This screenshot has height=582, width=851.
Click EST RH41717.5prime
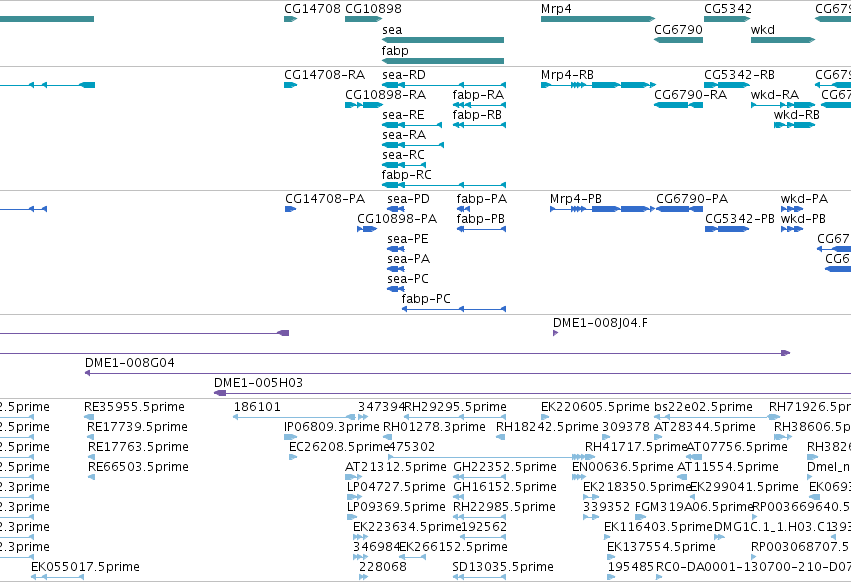click(x=636, y=447)
